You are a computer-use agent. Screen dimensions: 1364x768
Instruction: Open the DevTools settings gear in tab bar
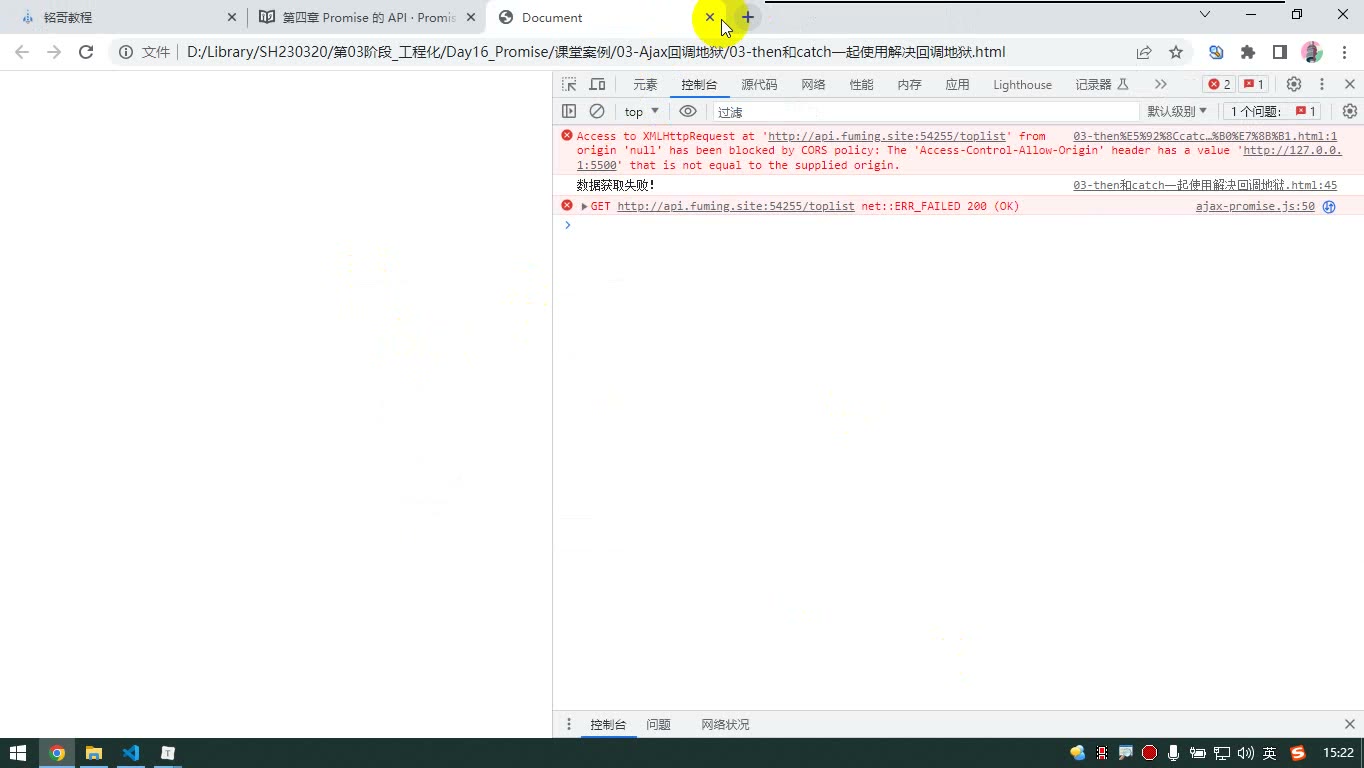pyautogui.click(x=1294, y=85)
